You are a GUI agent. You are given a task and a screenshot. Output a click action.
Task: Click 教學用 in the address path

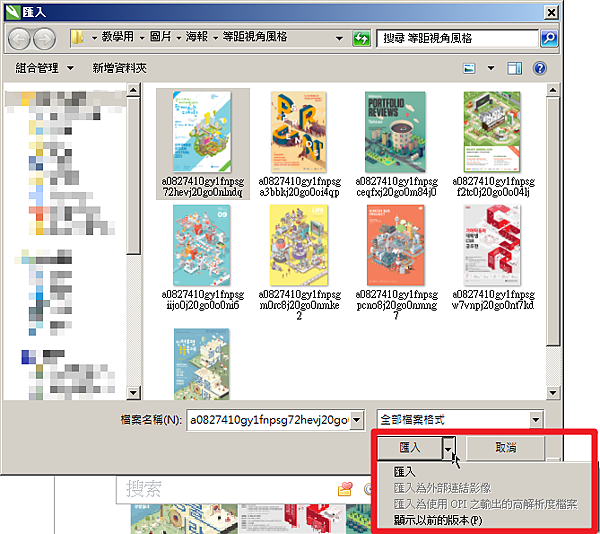[117, 37]
